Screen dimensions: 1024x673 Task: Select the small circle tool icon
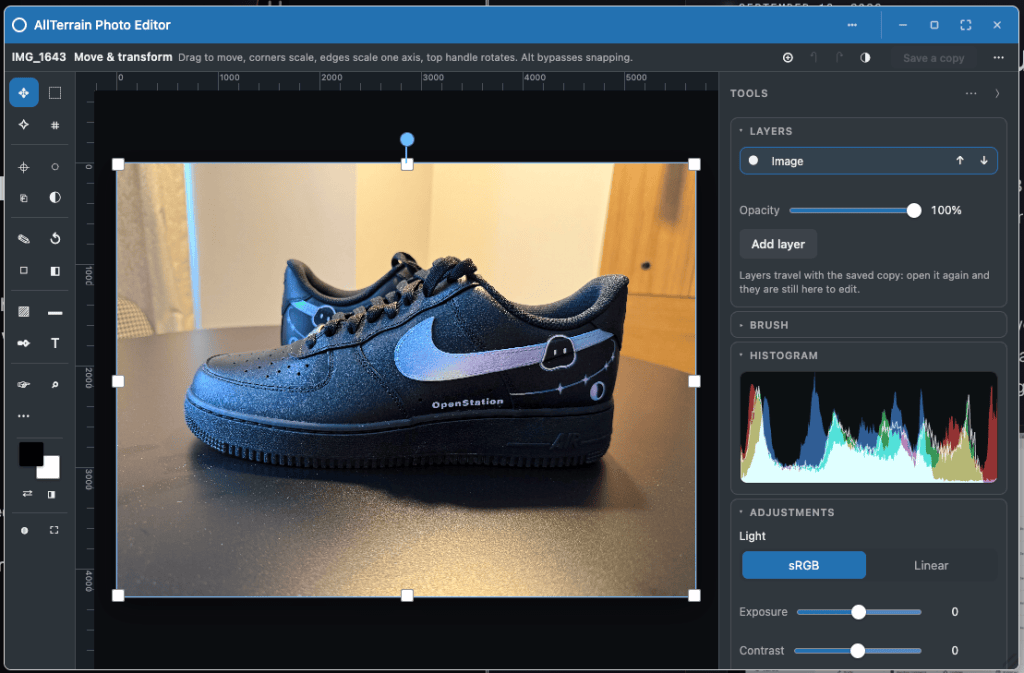55,167
